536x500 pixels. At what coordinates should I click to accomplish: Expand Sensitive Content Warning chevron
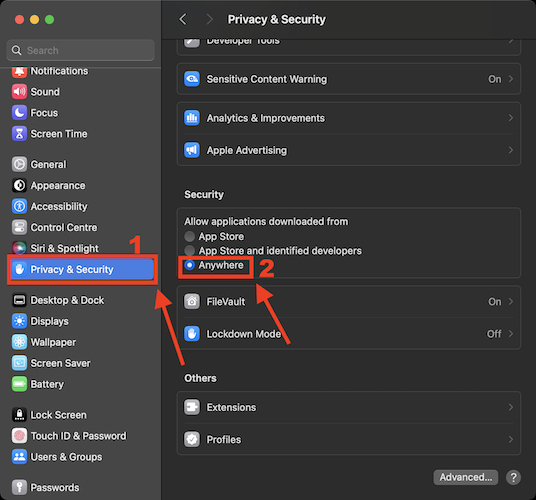pos(511,79)
